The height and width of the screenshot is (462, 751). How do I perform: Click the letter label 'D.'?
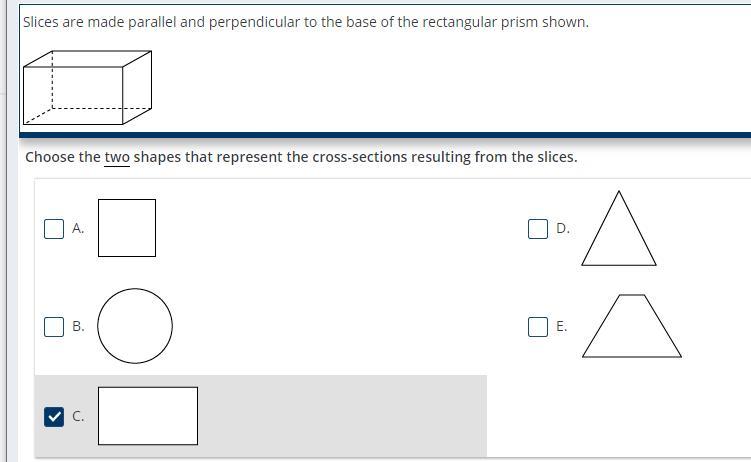click(563, 228)
